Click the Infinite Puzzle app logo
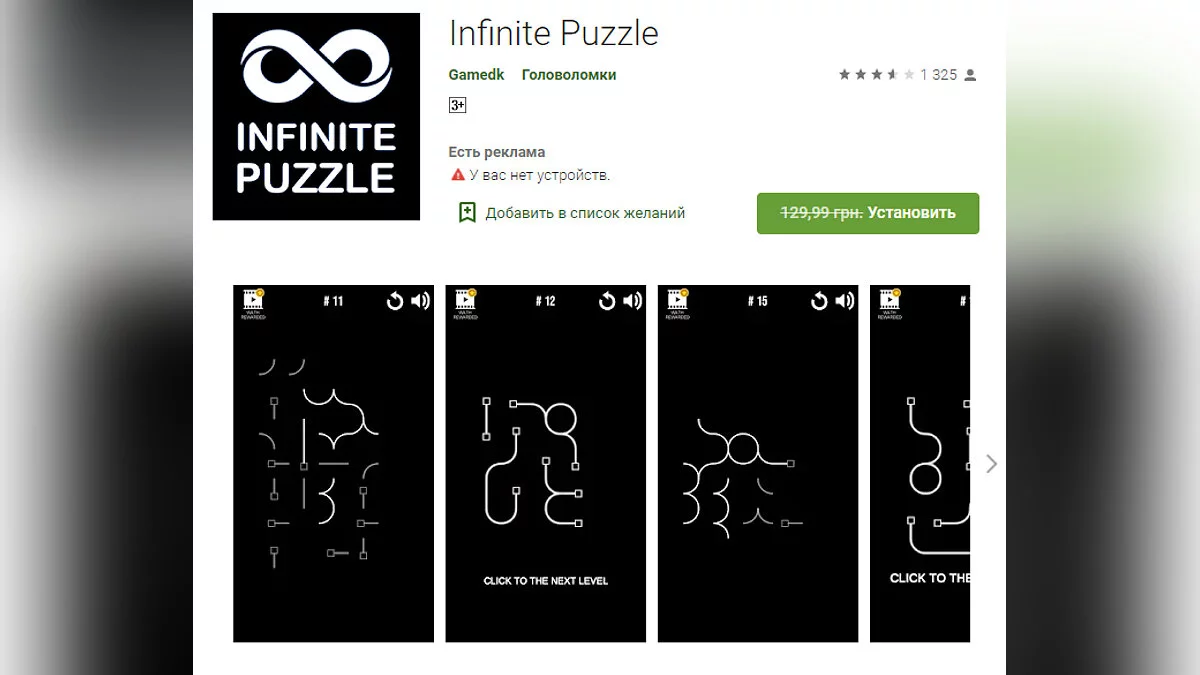Viewport: 1200px width, 675px height. click(x=316, y=117)
